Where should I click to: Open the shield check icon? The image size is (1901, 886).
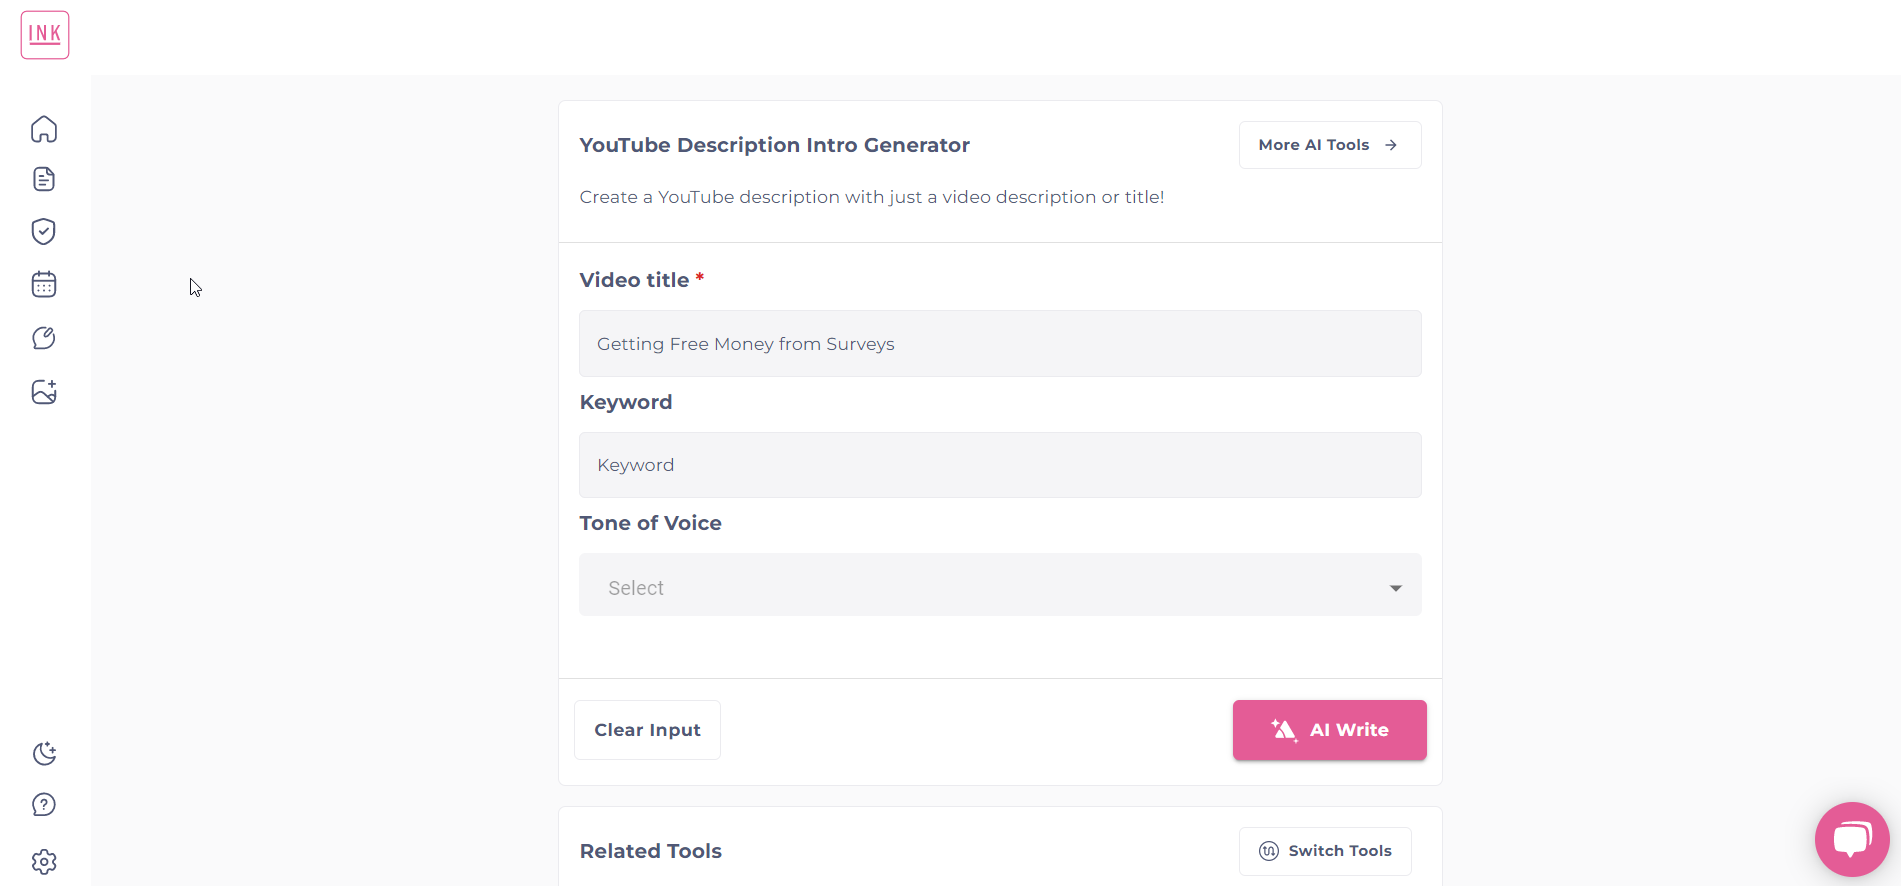[x=44, y=232]
